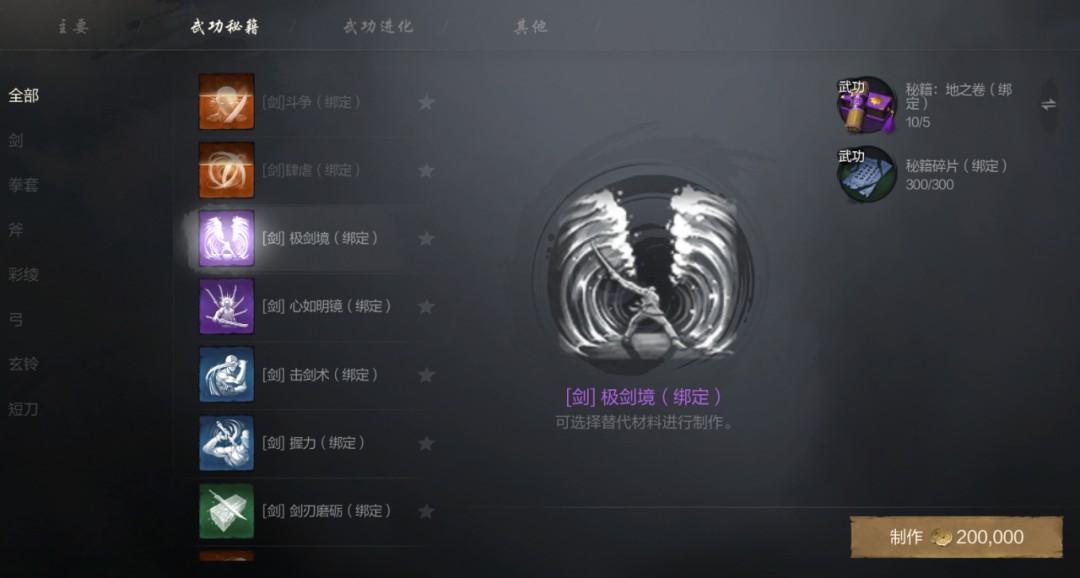1080x578 pixels.
Task: Select the [剑]斗争 skill icon
Action: point(227,102)
